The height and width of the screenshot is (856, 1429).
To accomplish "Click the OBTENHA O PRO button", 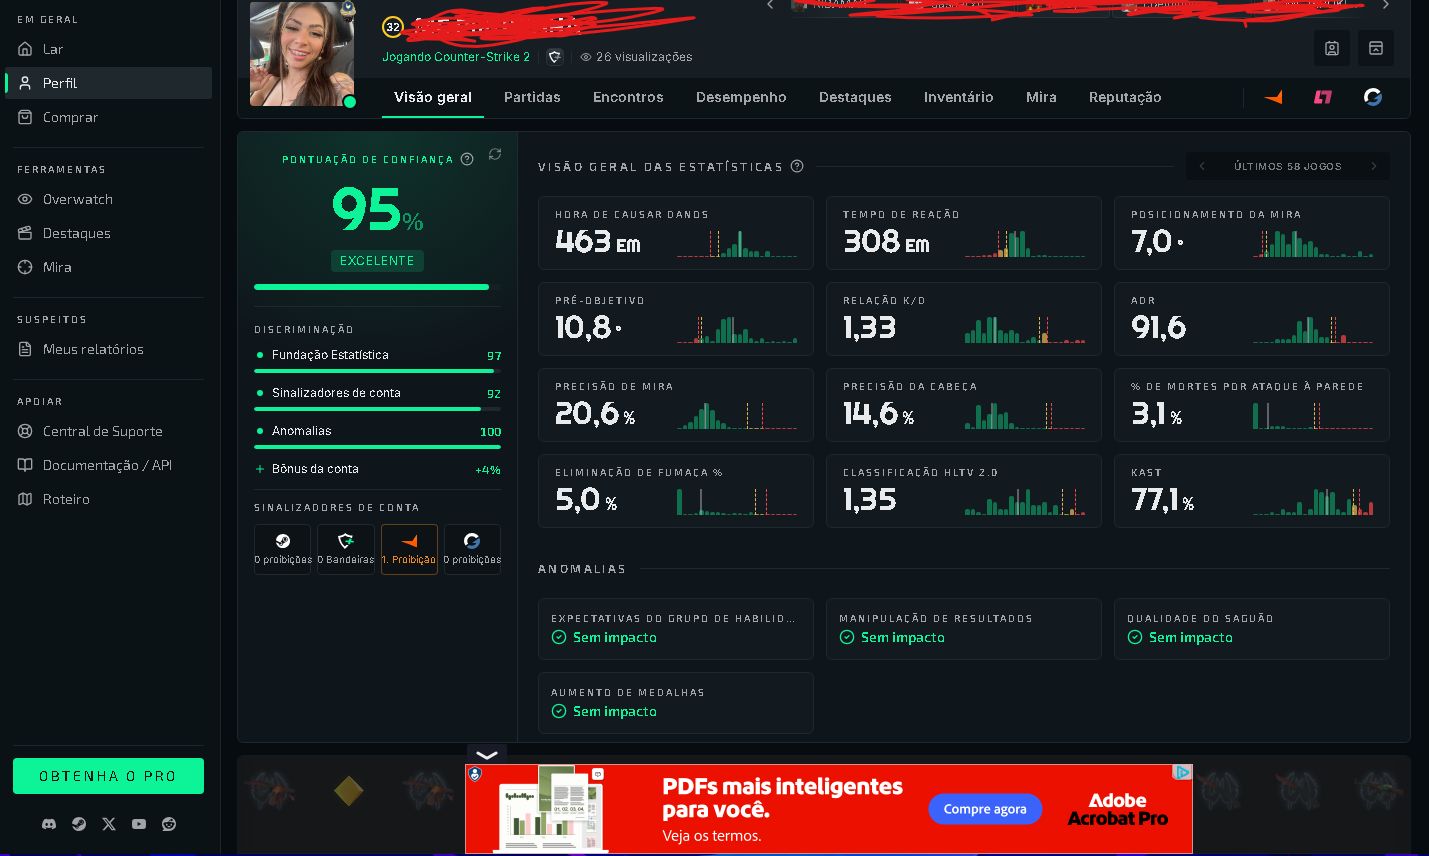I will point(108,776).
